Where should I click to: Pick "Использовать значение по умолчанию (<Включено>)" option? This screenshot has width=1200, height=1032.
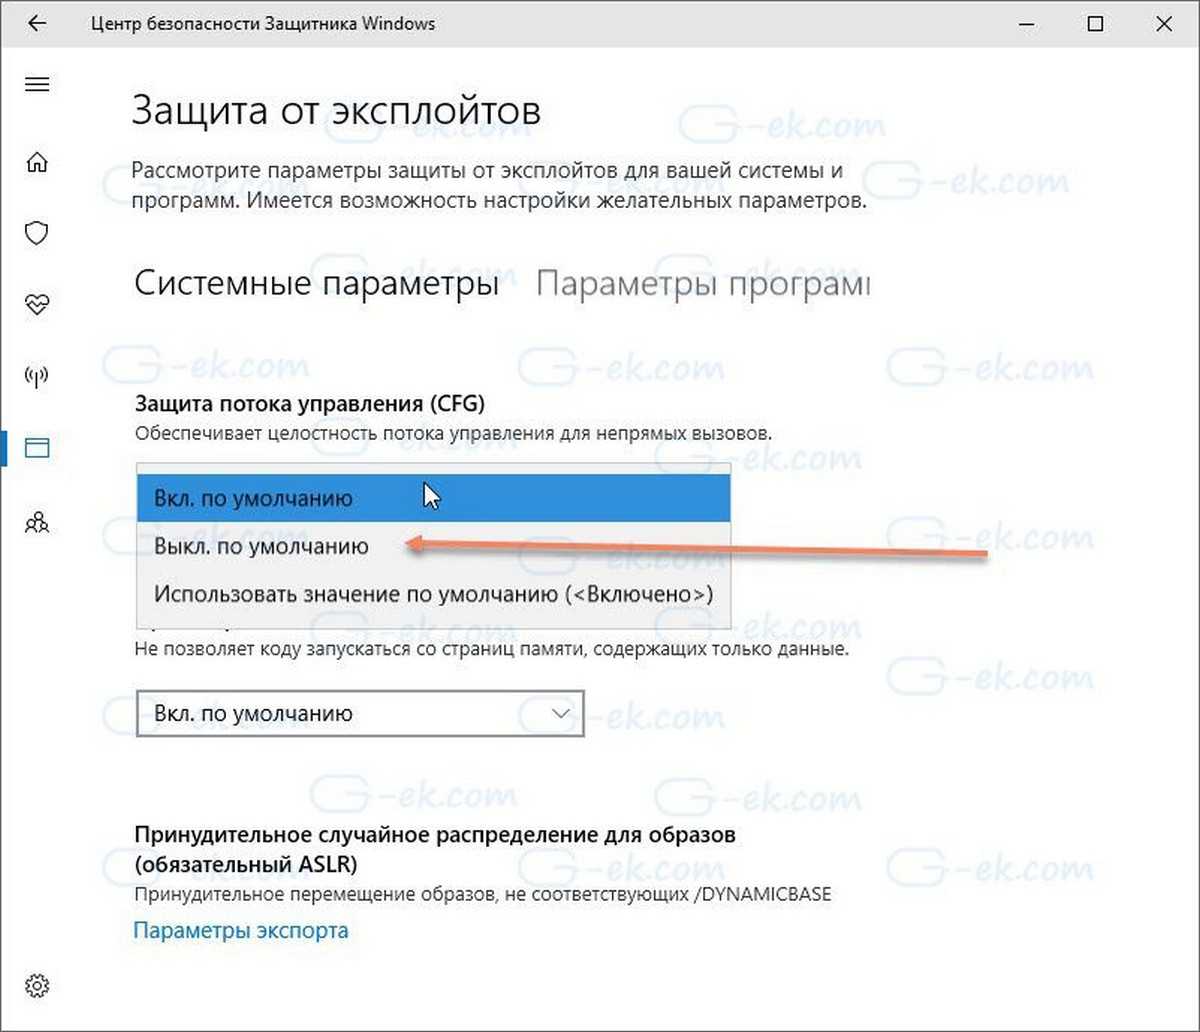pos(433,593)
